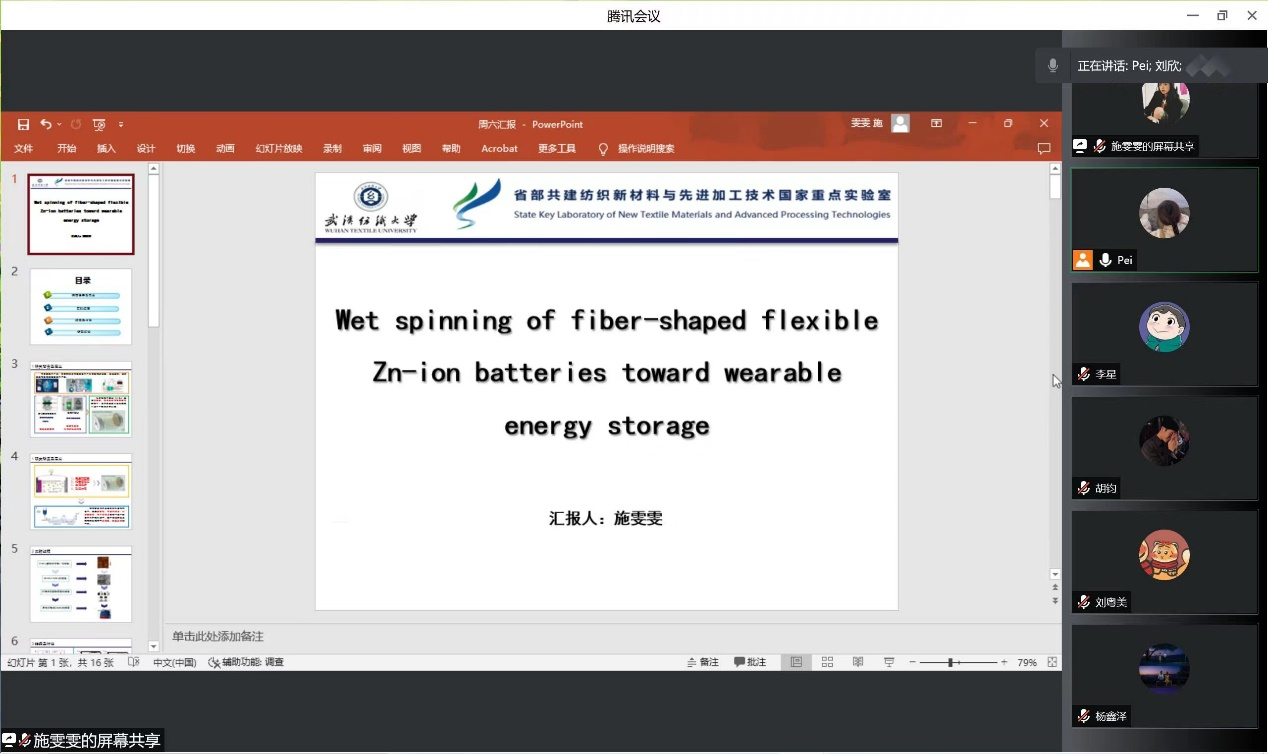This screenshot has height=754, width=1268.
Task: Open the 幻灯片放映 ribbon tab
Action: tap(278, 149)
